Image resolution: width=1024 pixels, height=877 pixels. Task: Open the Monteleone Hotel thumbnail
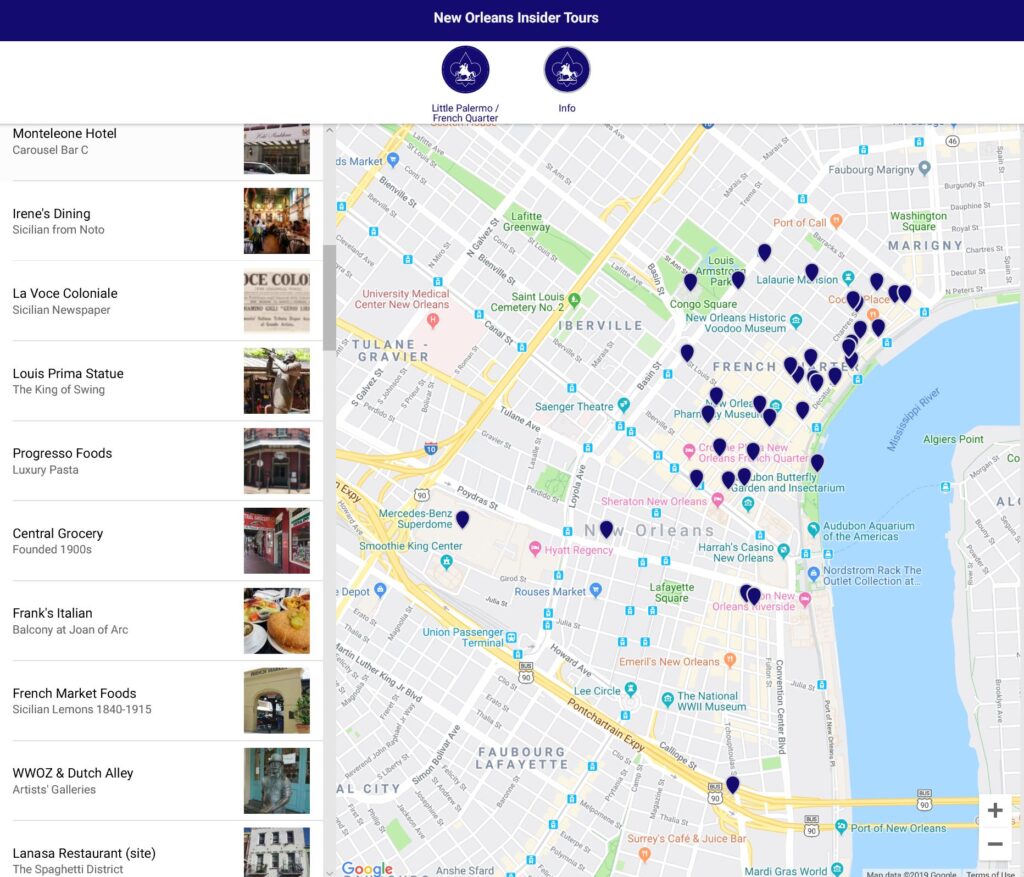[x=277, y=149]
